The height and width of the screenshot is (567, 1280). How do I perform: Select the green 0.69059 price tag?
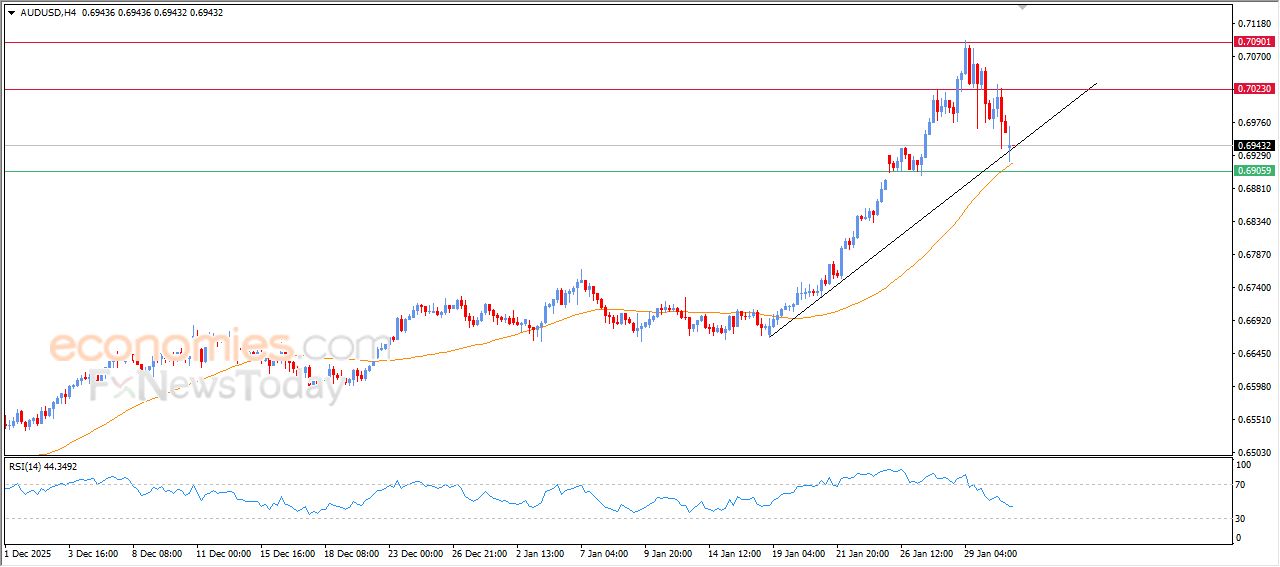pyautogui.click(x=1254, y=171)
